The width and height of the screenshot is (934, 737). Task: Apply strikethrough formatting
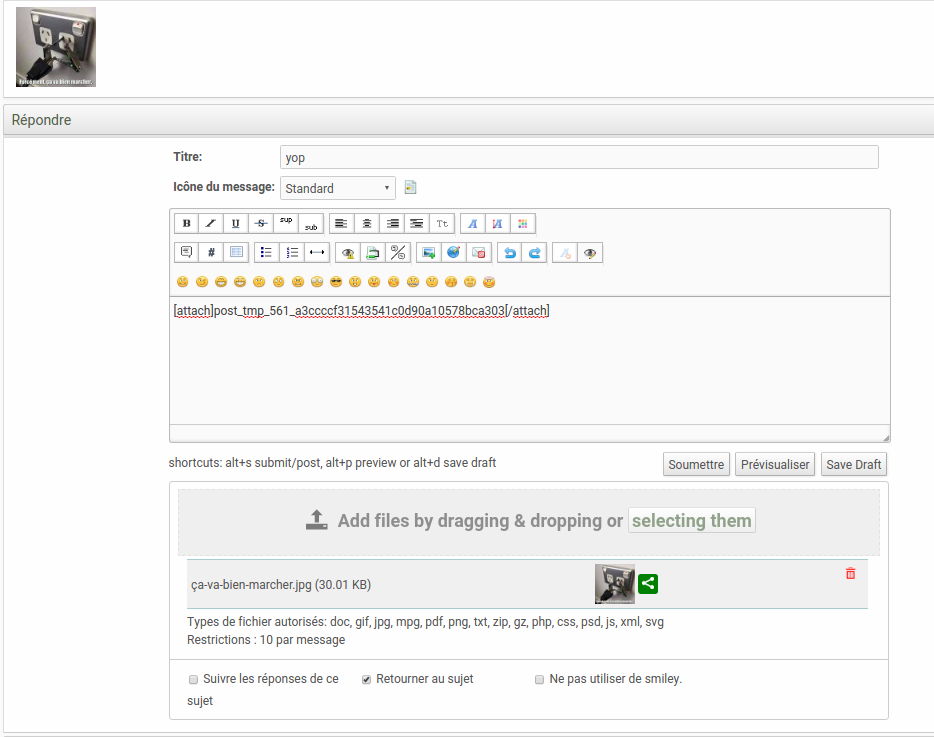click(261, 224)
